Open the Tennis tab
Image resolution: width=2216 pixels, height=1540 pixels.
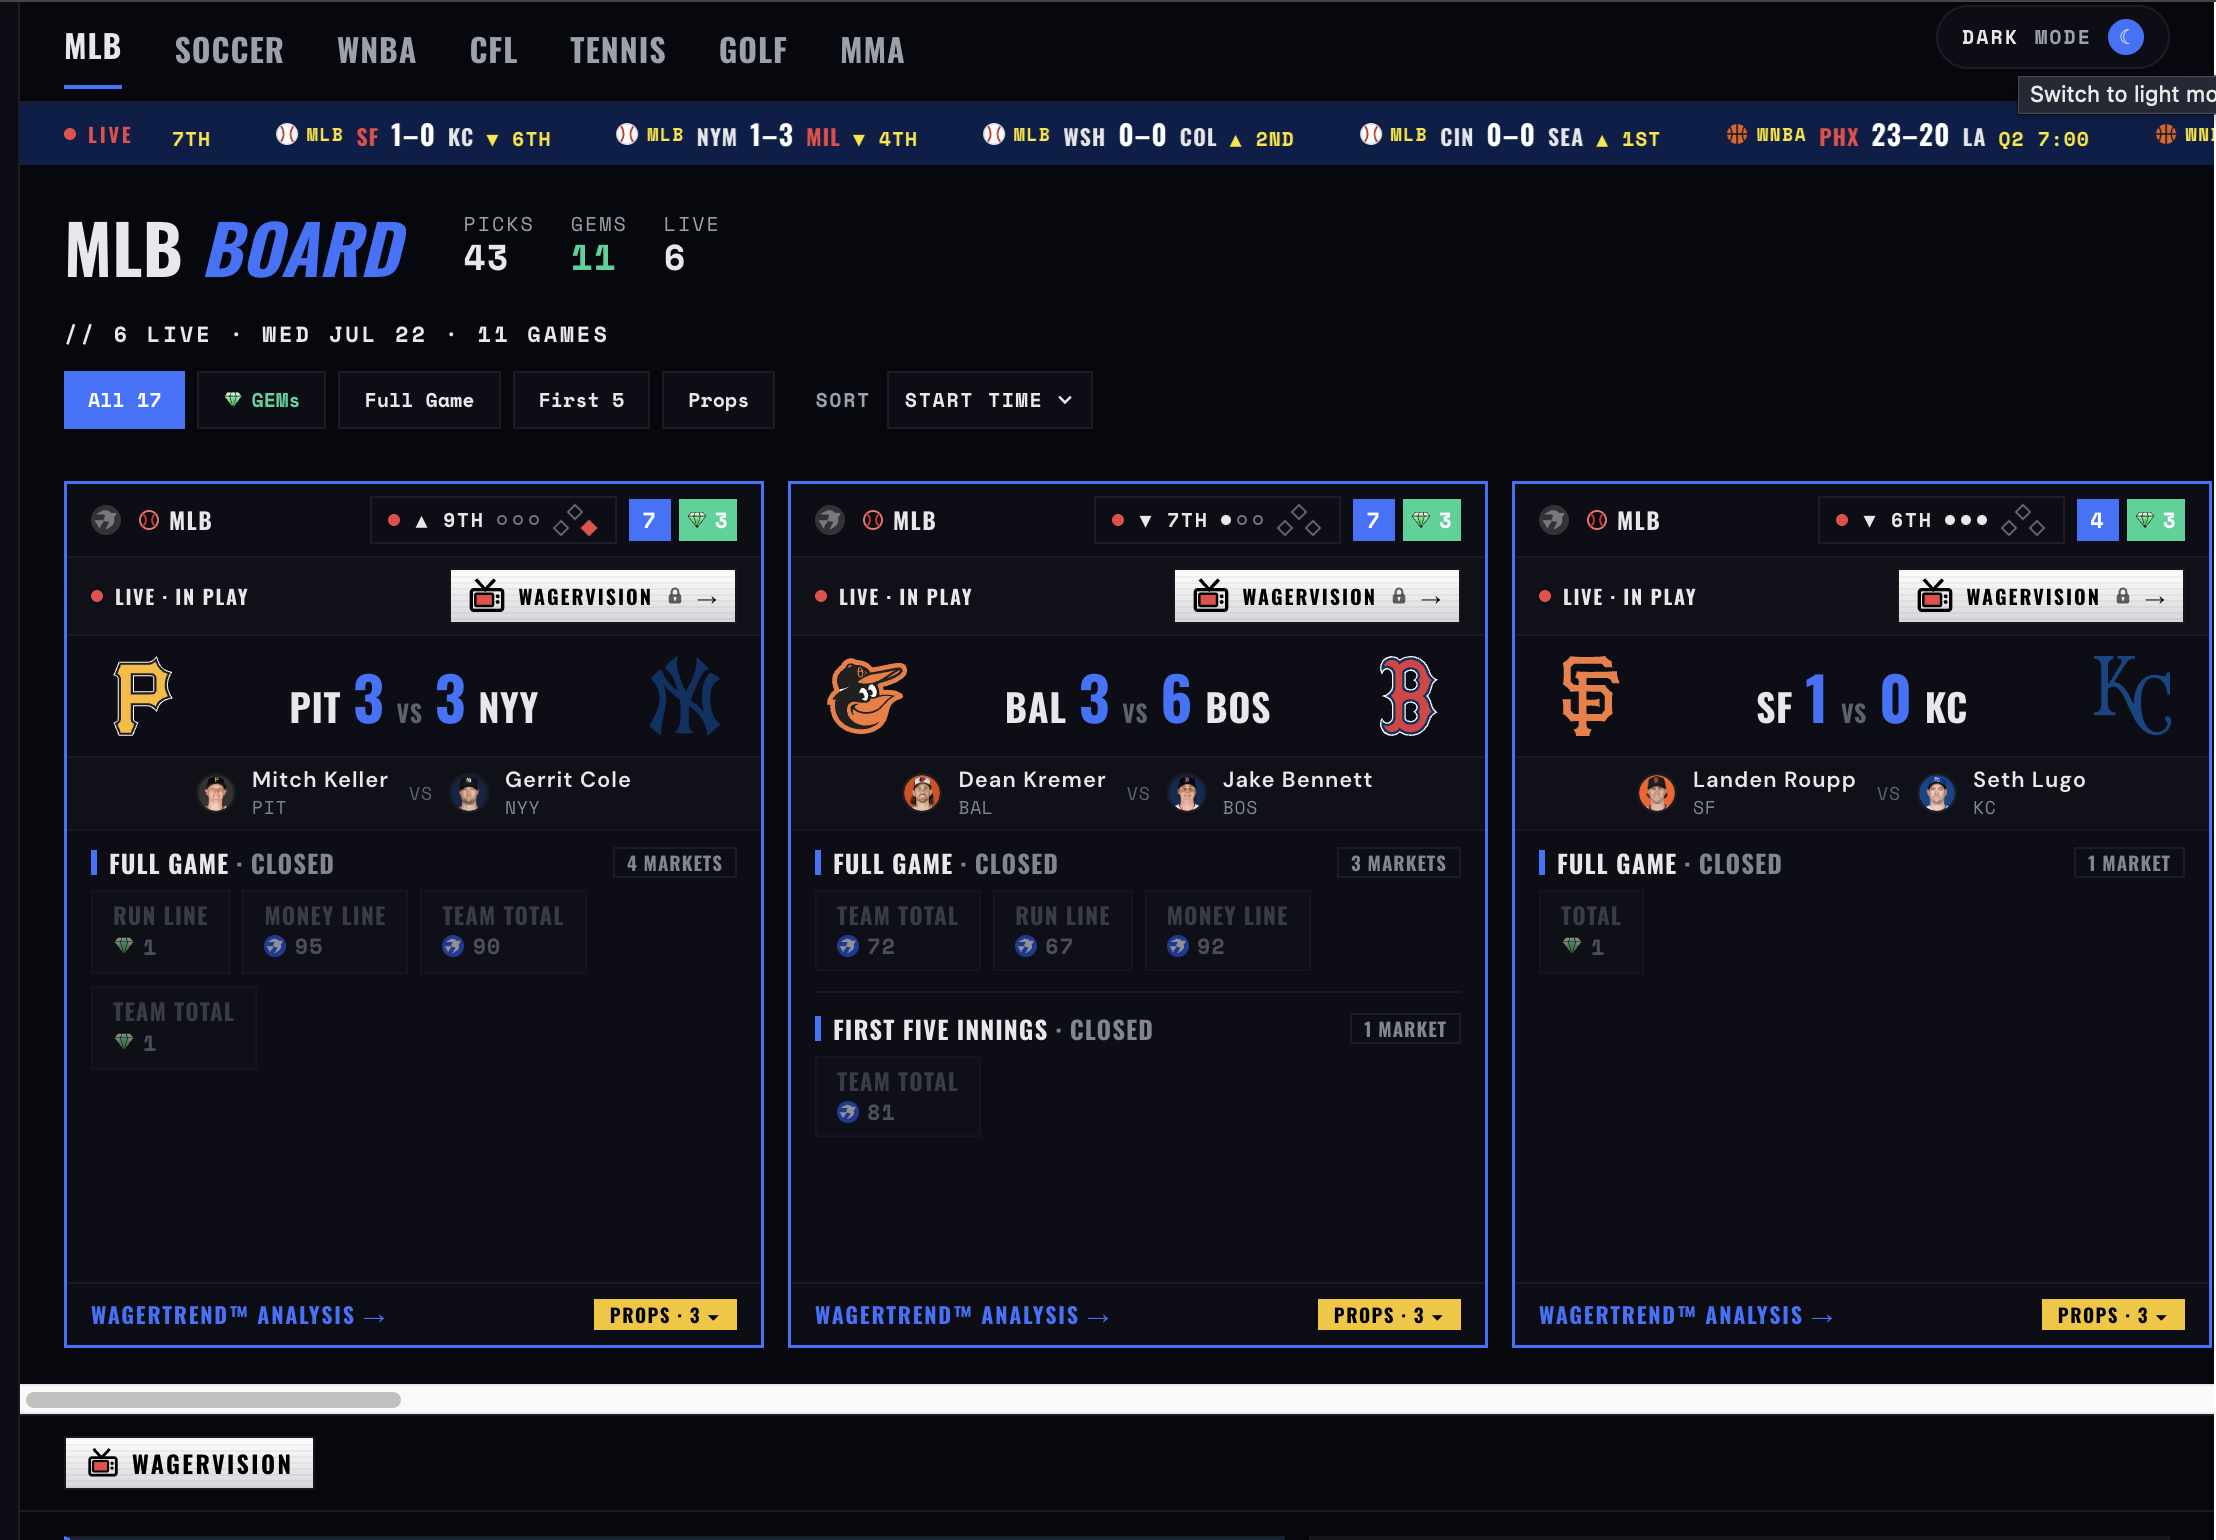(x=617, y=50)
